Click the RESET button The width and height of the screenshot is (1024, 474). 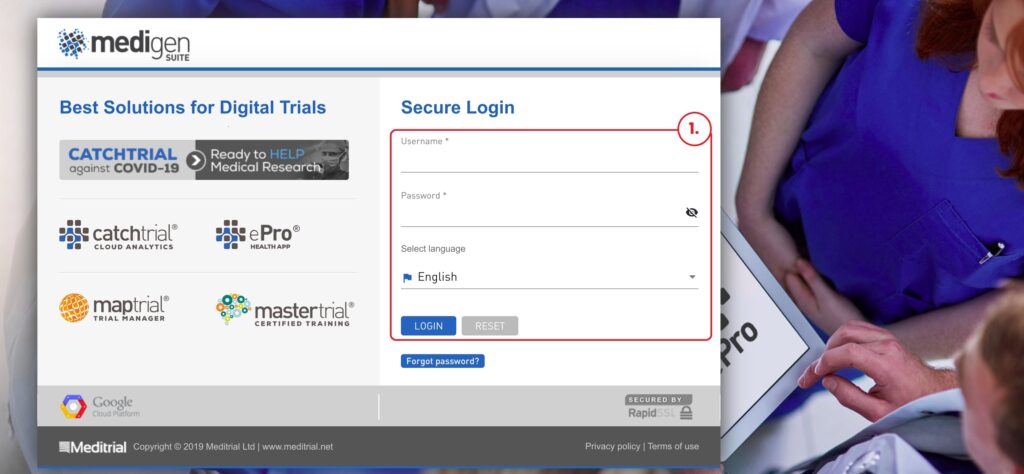(x=490, y=326)
